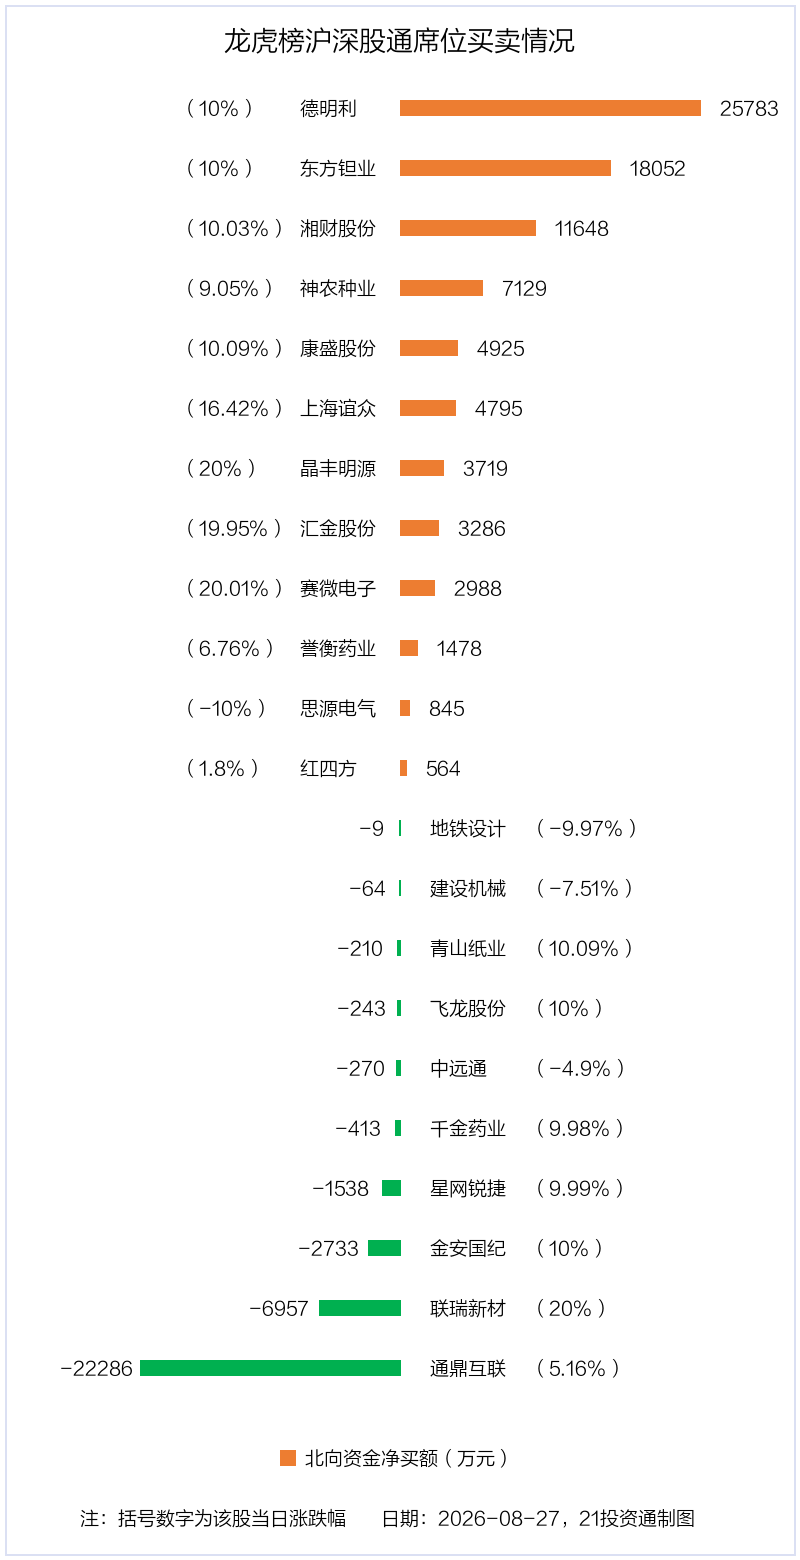This screenshot has width=800, height=1560.
Task: Select the 思源电气 (-10%) percentage label
Action: (226, 708)
